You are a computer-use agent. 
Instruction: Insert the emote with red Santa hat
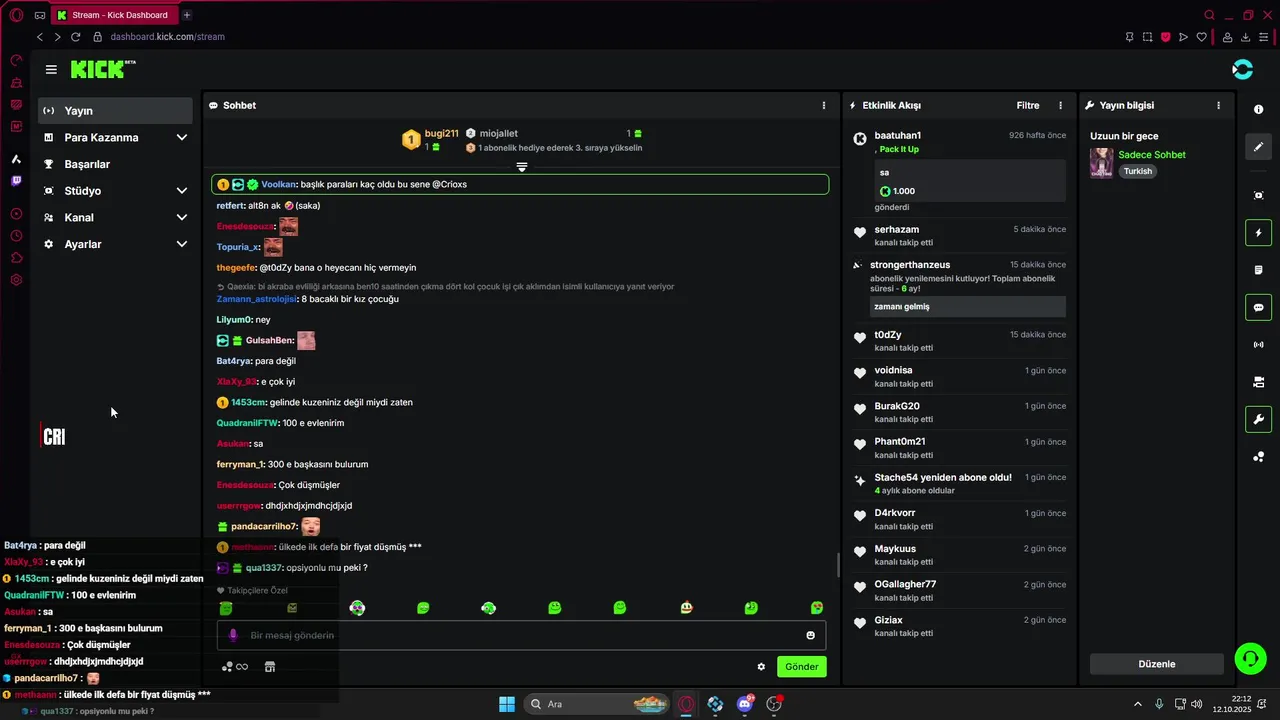pyautogui.click(x=686, y=608)
